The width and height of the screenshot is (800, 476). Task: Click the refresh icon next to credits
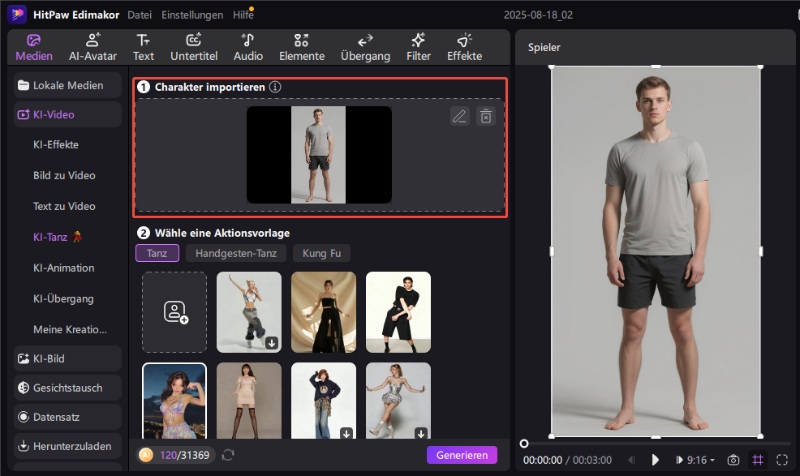pos(228,455)
